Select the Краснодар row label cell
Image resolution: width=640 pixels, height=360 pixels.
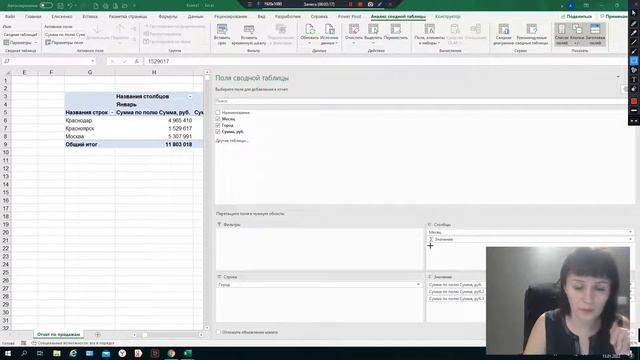[x=89, y=120]
